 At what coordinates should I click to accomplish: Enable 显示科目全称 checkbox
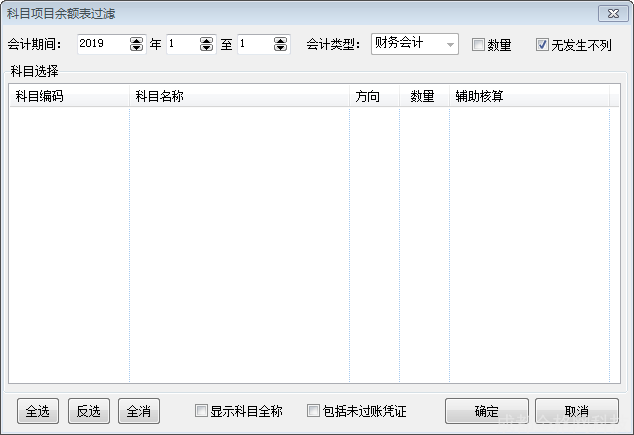tap(202, 410)
